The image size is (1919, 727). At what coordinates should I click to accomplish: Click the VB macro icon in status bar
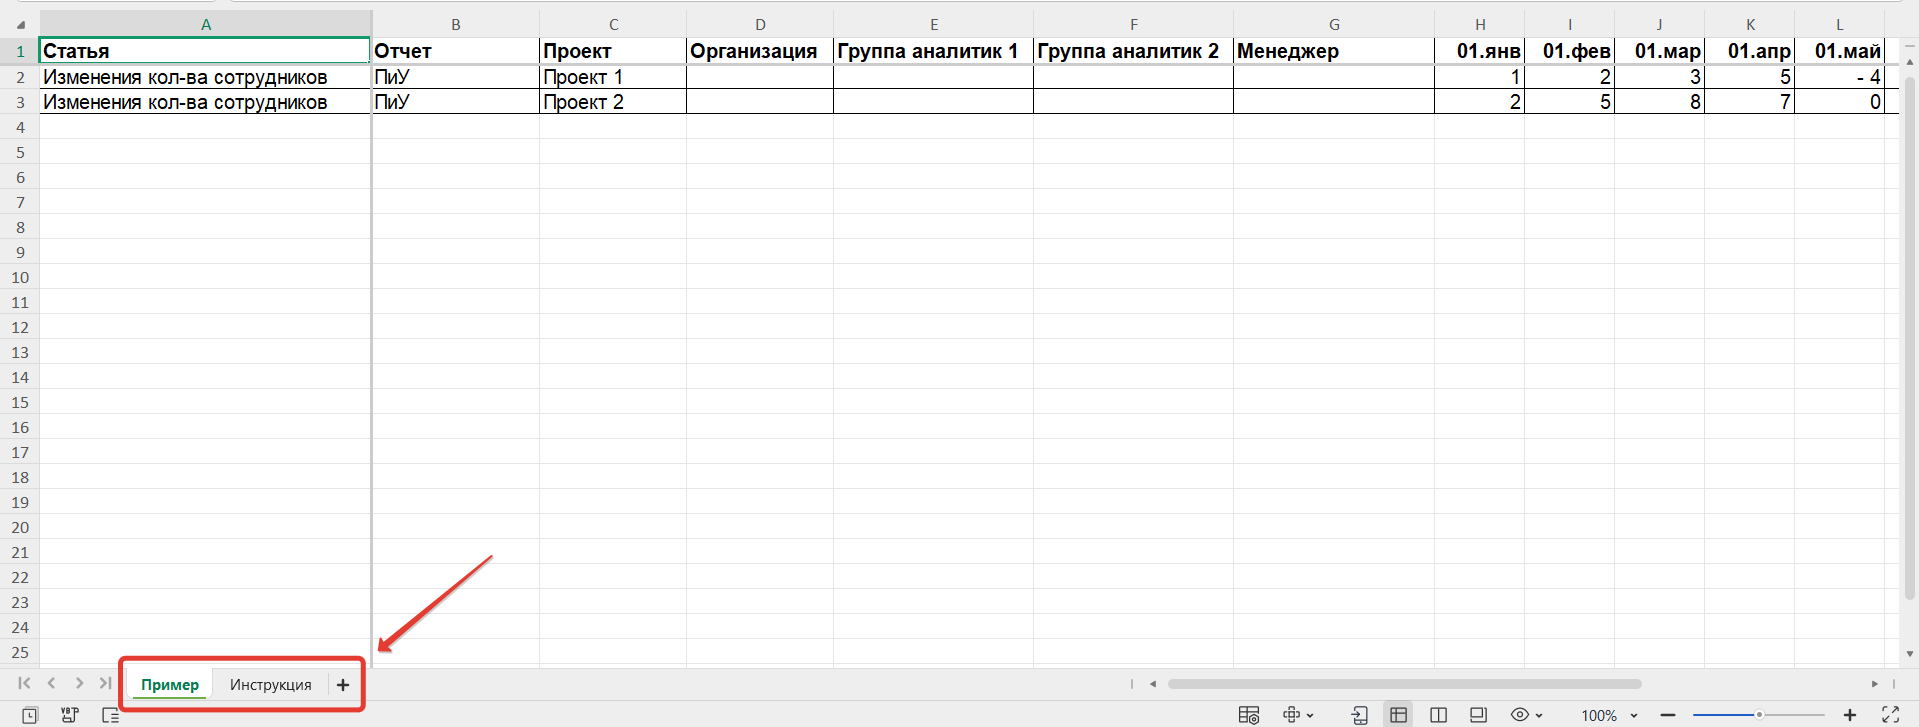(70, 715)
